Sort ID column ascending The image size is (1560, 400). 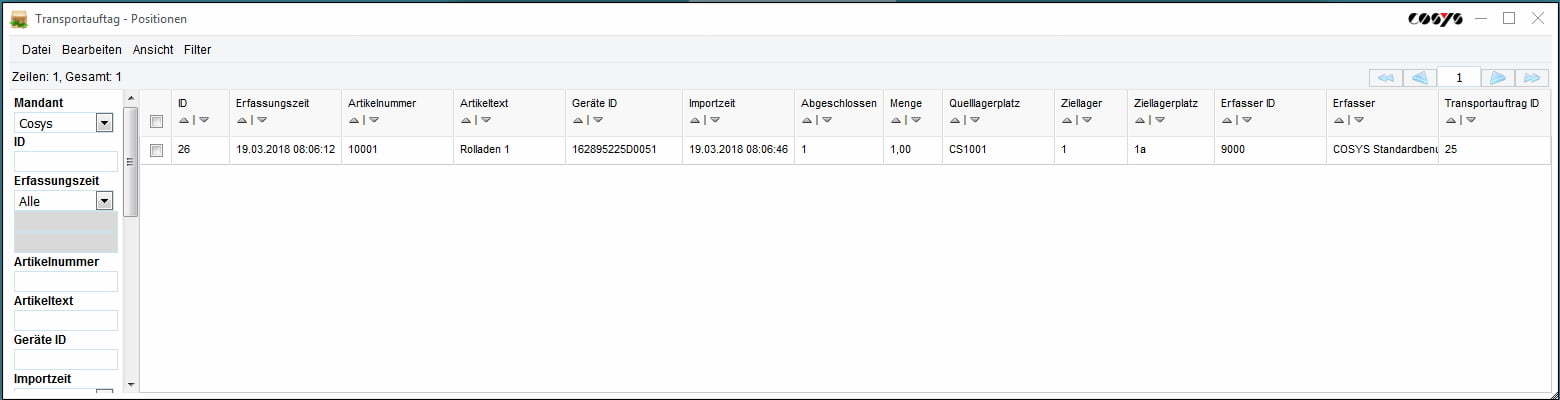coord(184,120)
